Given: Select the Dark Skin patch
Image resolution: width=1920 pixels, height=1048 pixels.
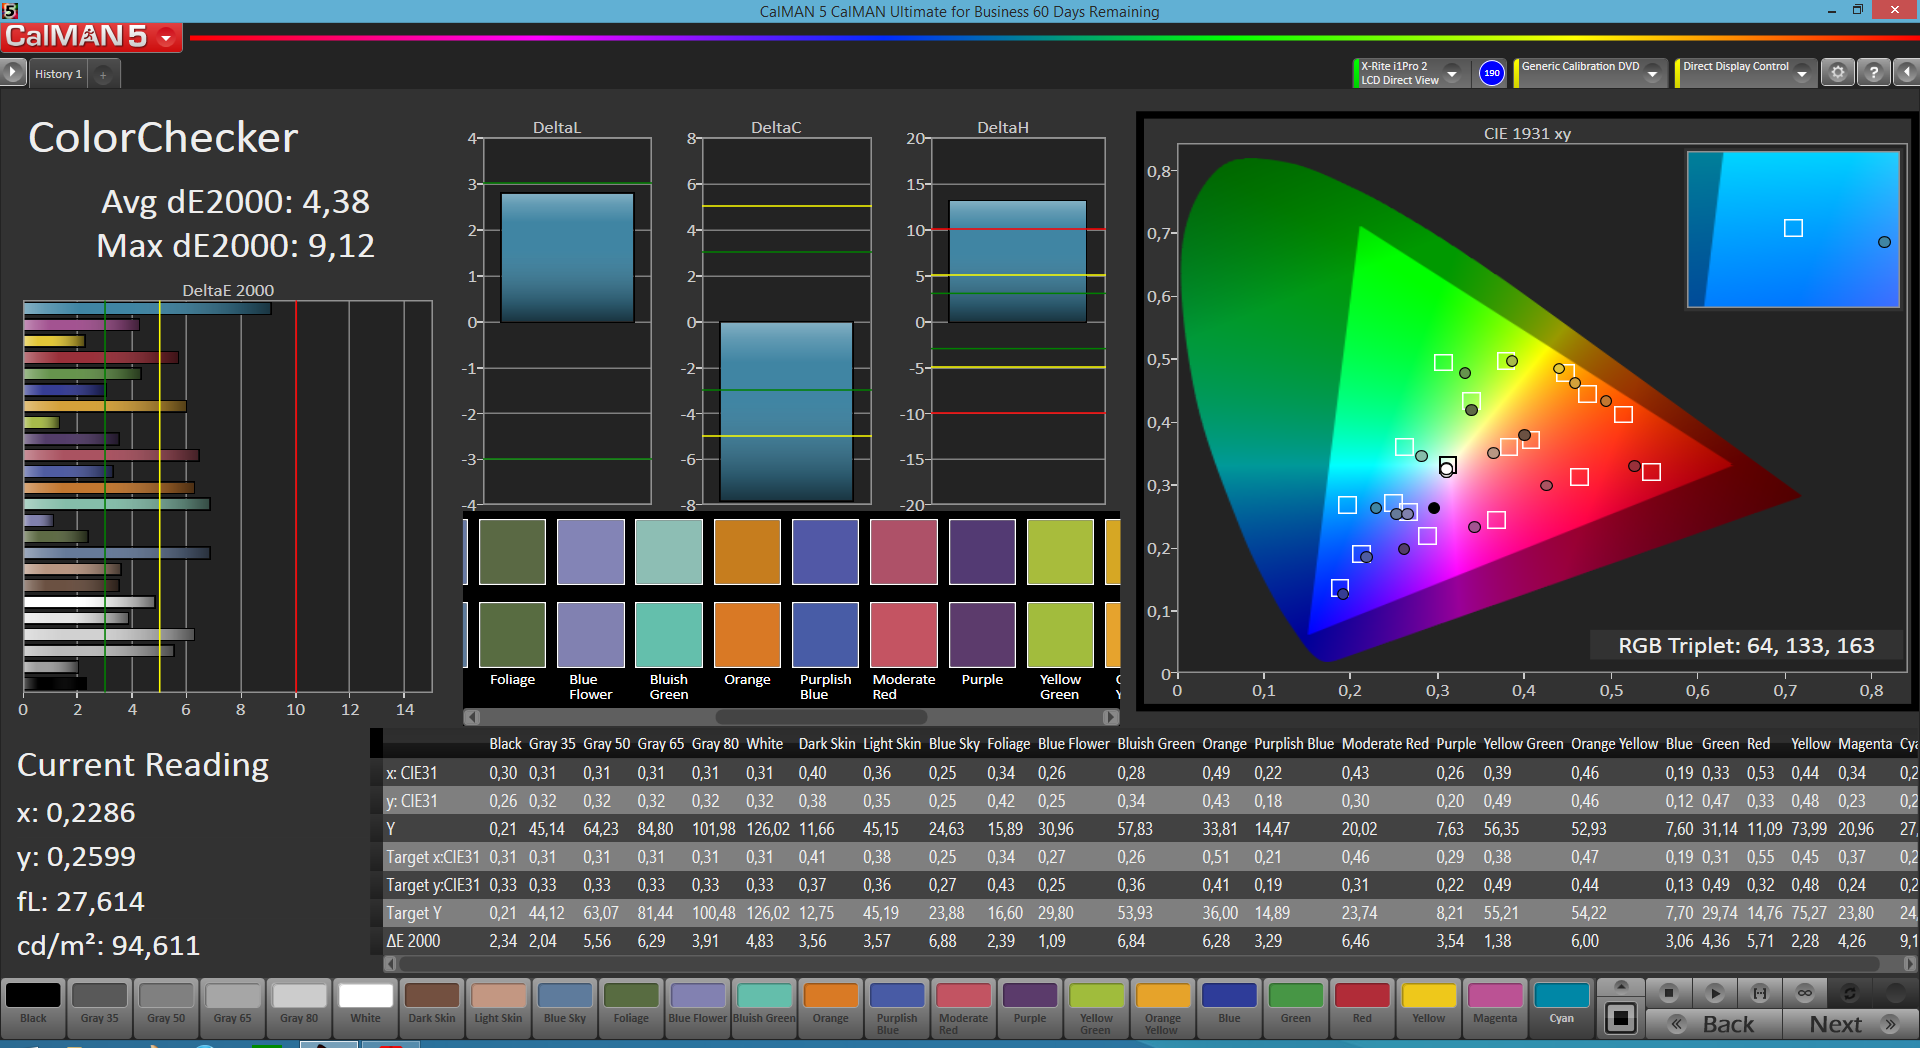Looking at the screenshot, I should tap(432, 1007).
